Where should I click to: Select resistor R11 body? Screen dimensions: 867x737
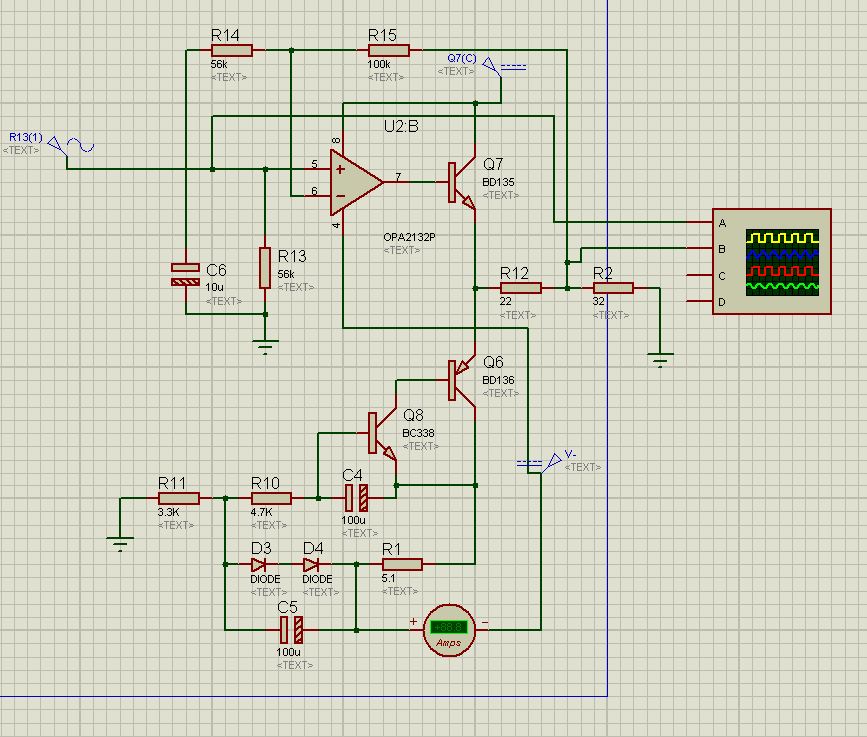coord(179,498)
